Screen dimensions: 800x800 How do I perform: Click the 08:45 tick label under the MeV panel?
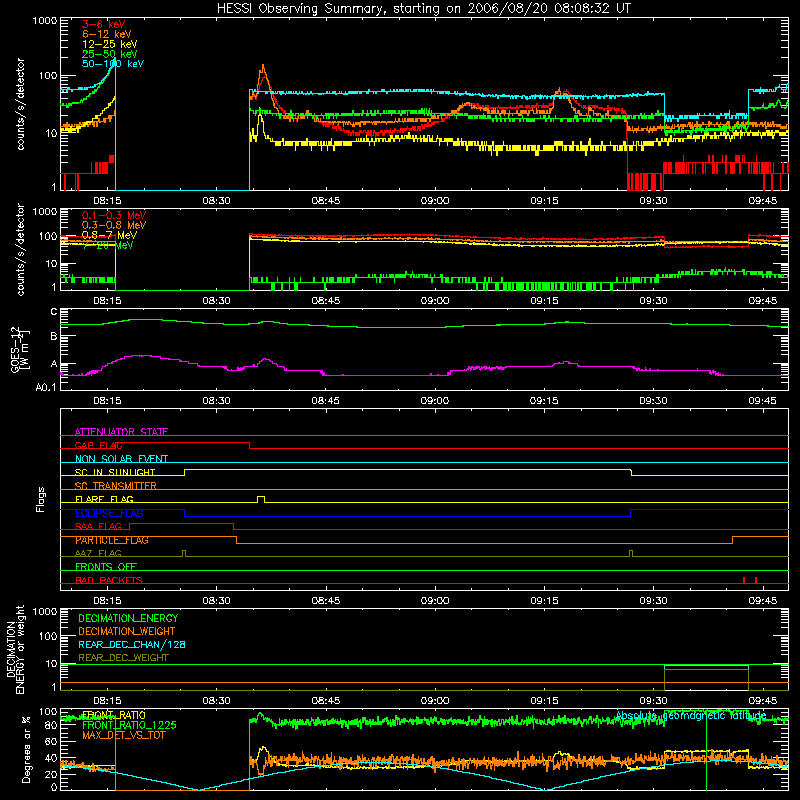click(x=326, y=301)
